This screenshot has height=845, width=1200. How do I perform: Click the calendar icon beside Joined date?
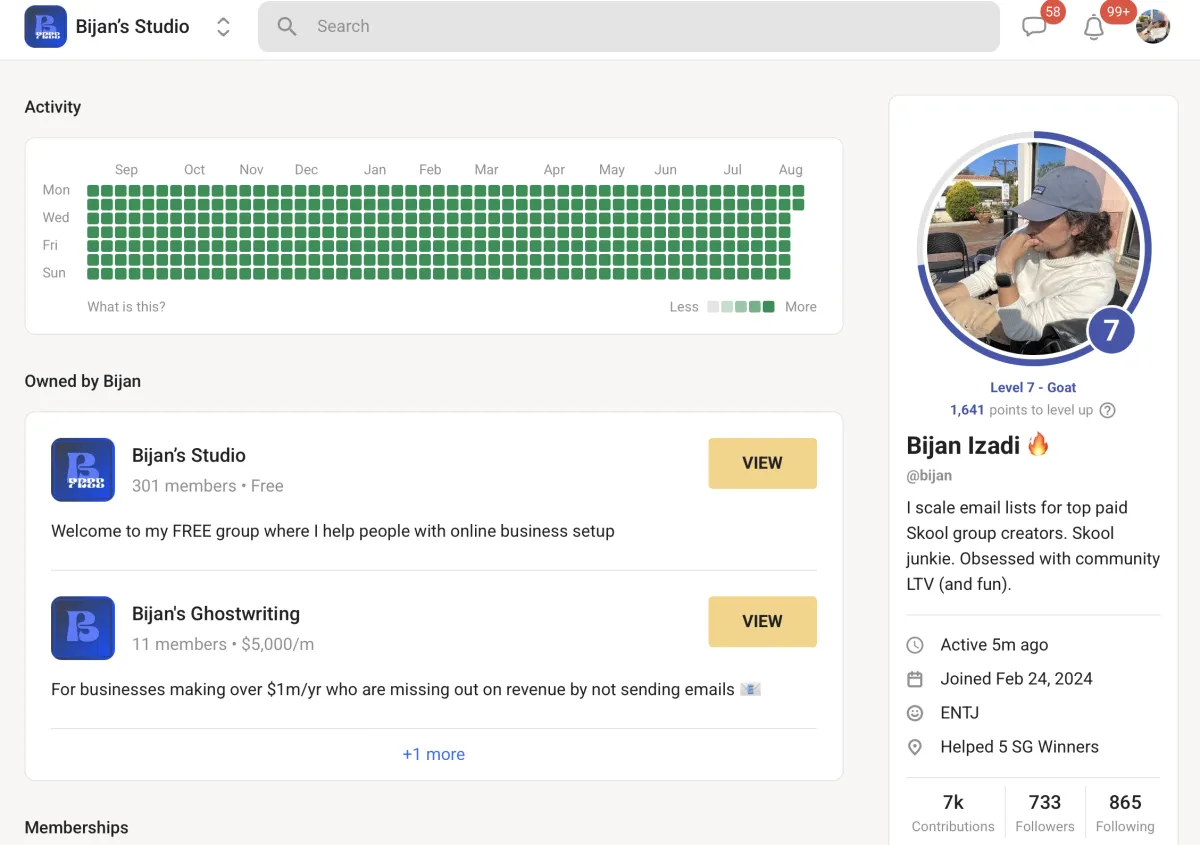[915, 679]
